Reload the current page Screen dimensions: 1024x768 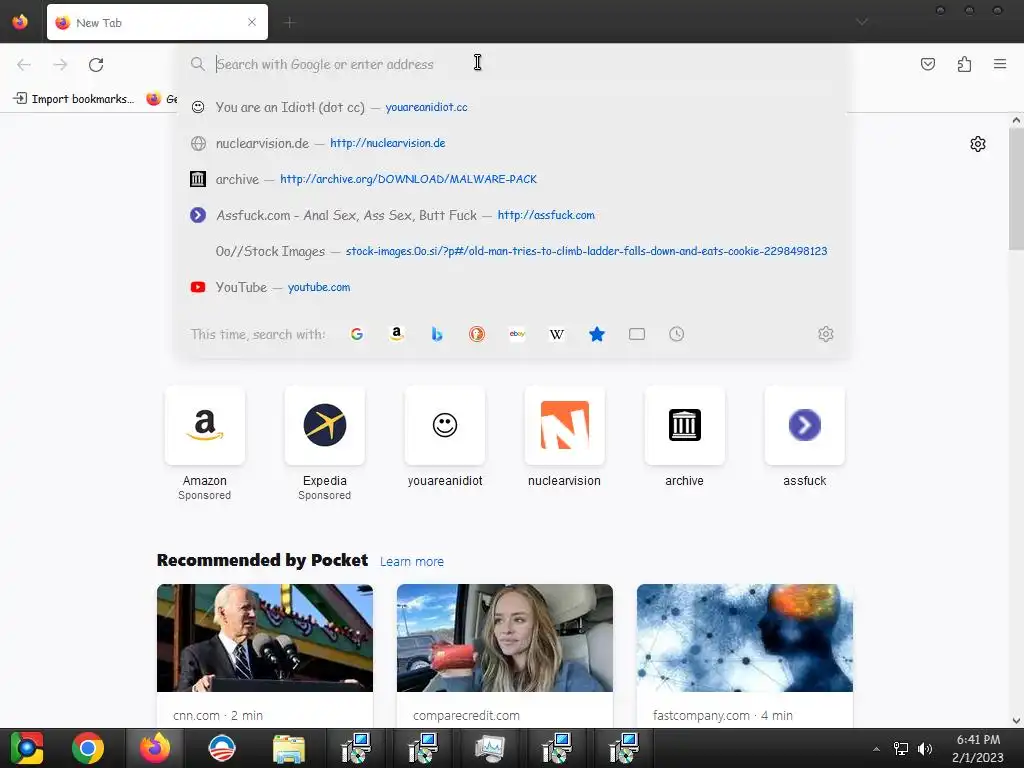pos(96,64)
